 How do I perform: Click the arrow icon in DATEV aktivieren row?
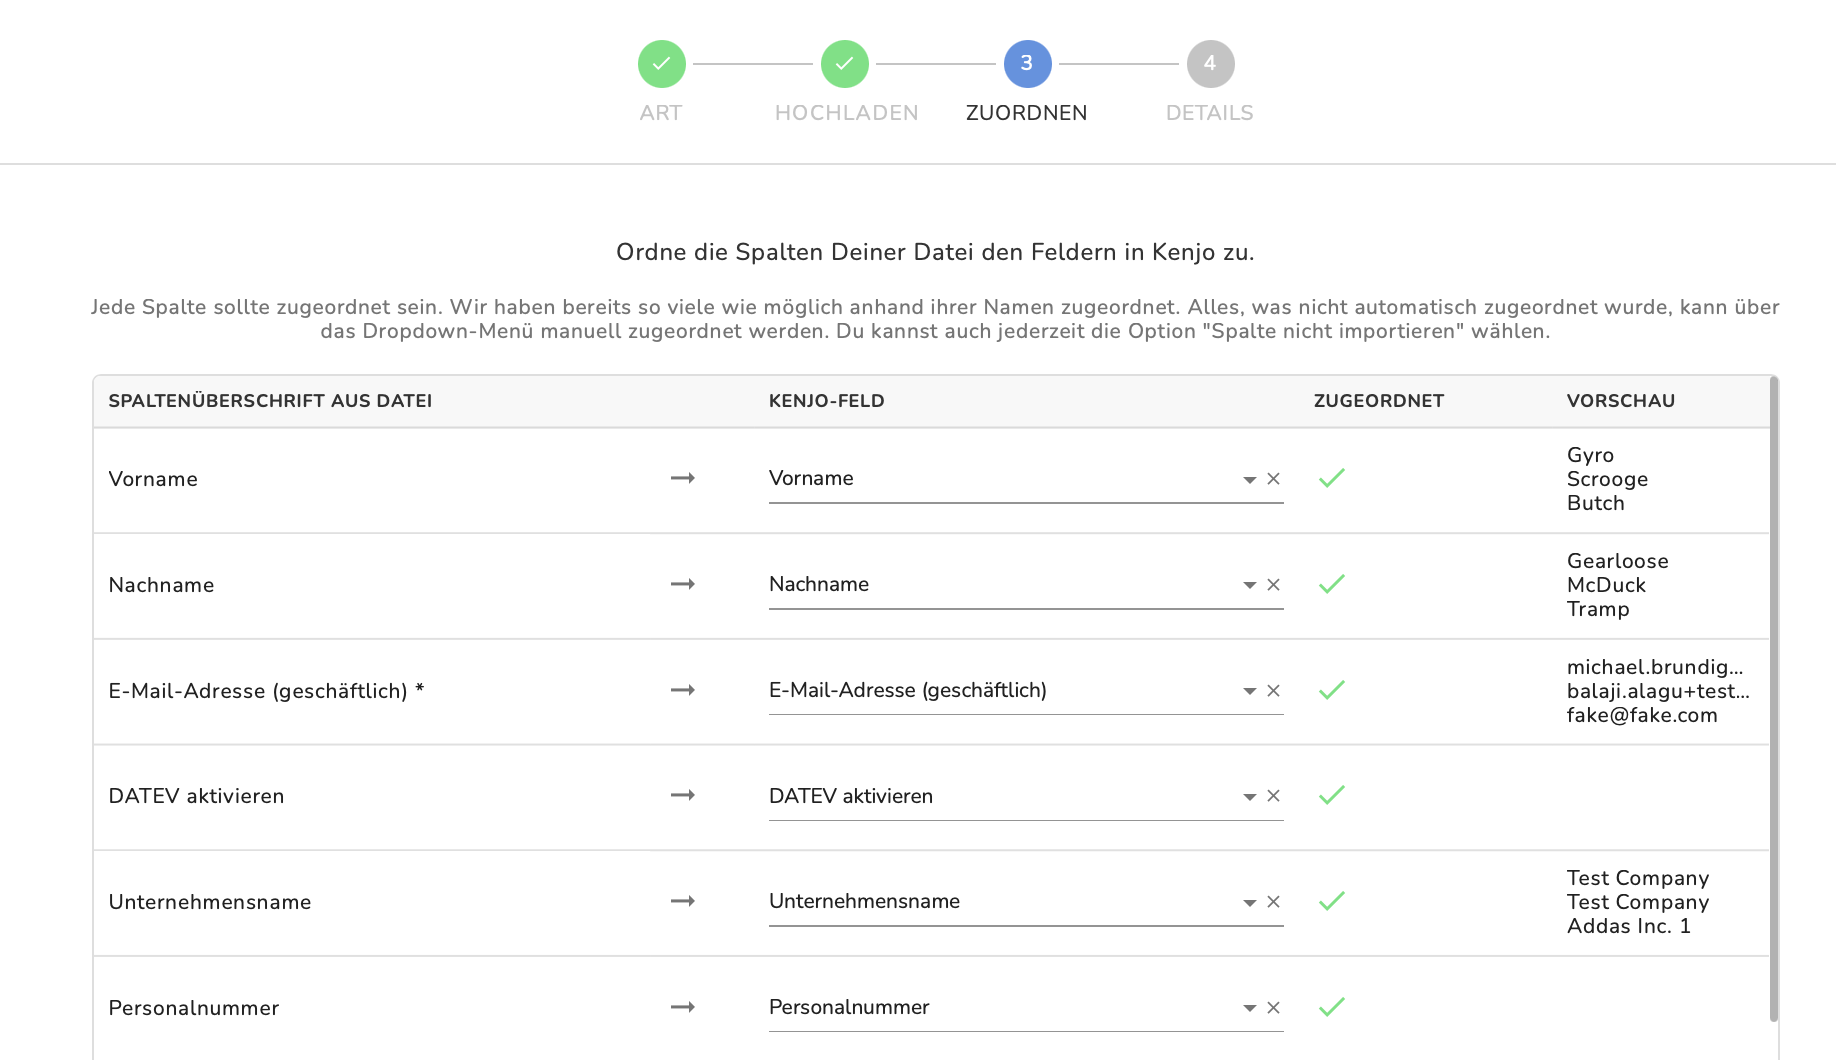[683, 795]
